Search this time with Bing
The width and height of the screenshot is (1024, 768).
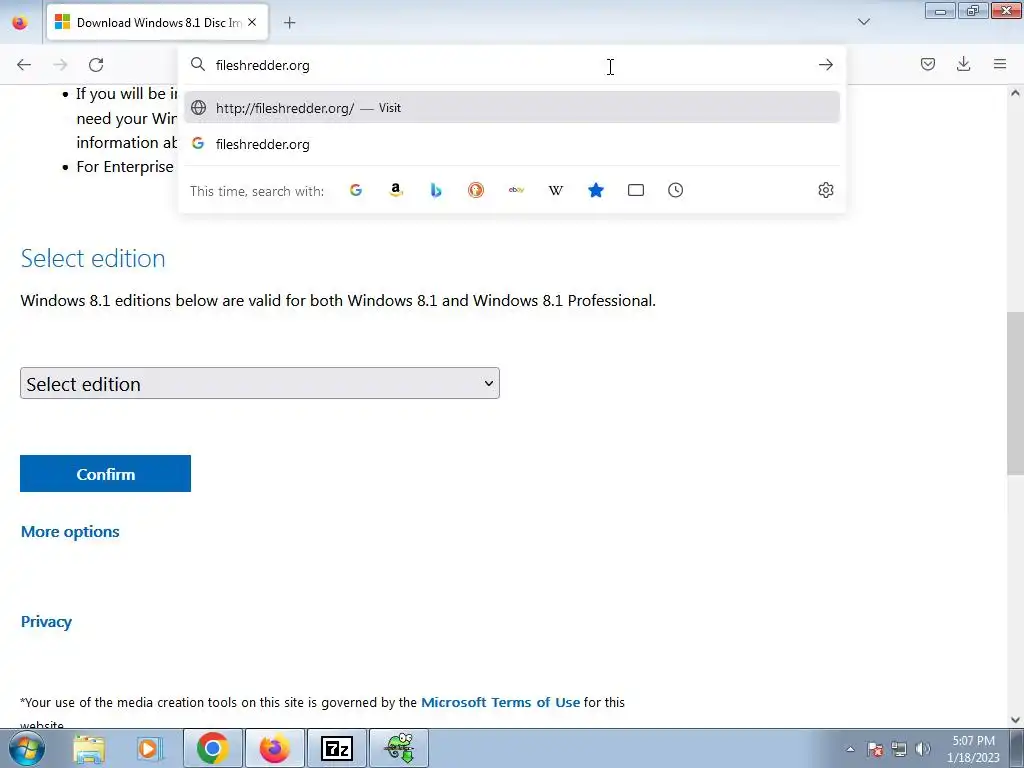tap(436, 190)
